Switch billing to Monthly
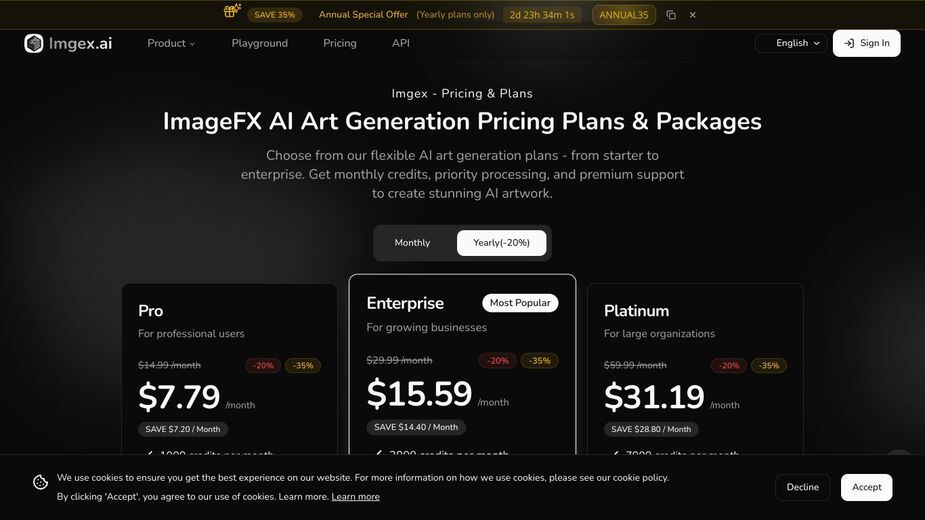Viewport: 925px width, 520px height. point(412,243)
